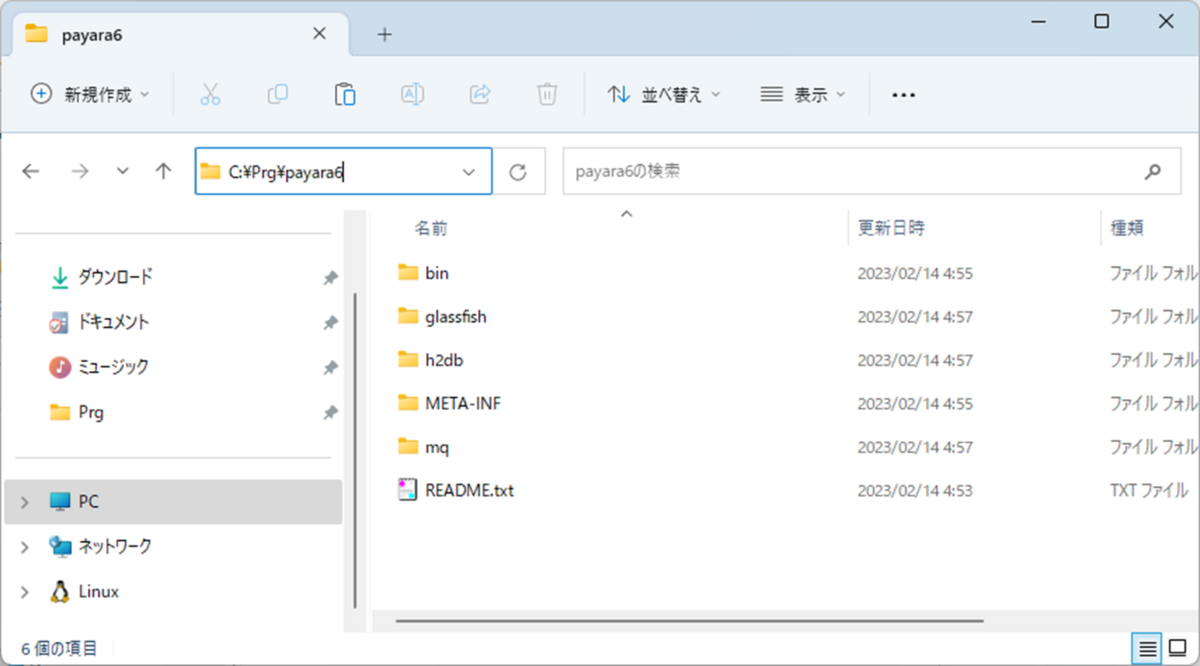Go up one folder level
Viewport: 1200px width, 666px height.
164,172
